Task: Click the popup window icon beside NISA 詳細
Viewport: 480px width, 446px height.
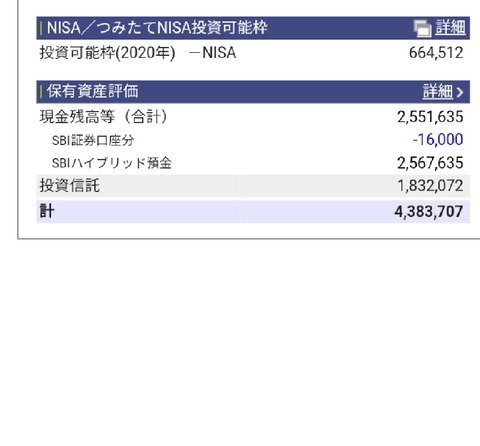Action: coord(422,28)
